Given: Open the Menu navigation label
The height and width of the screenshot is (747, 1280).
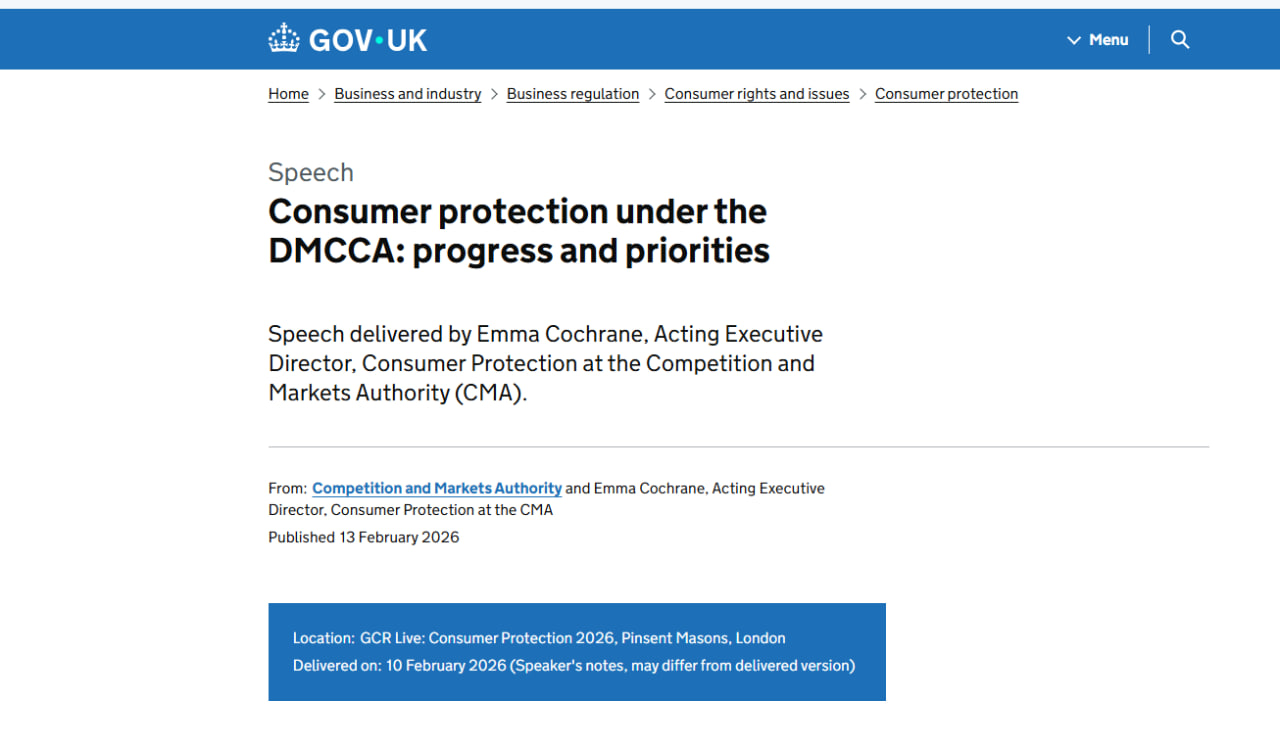Looking at the screenshot, I should click(x=1108, y=40).
